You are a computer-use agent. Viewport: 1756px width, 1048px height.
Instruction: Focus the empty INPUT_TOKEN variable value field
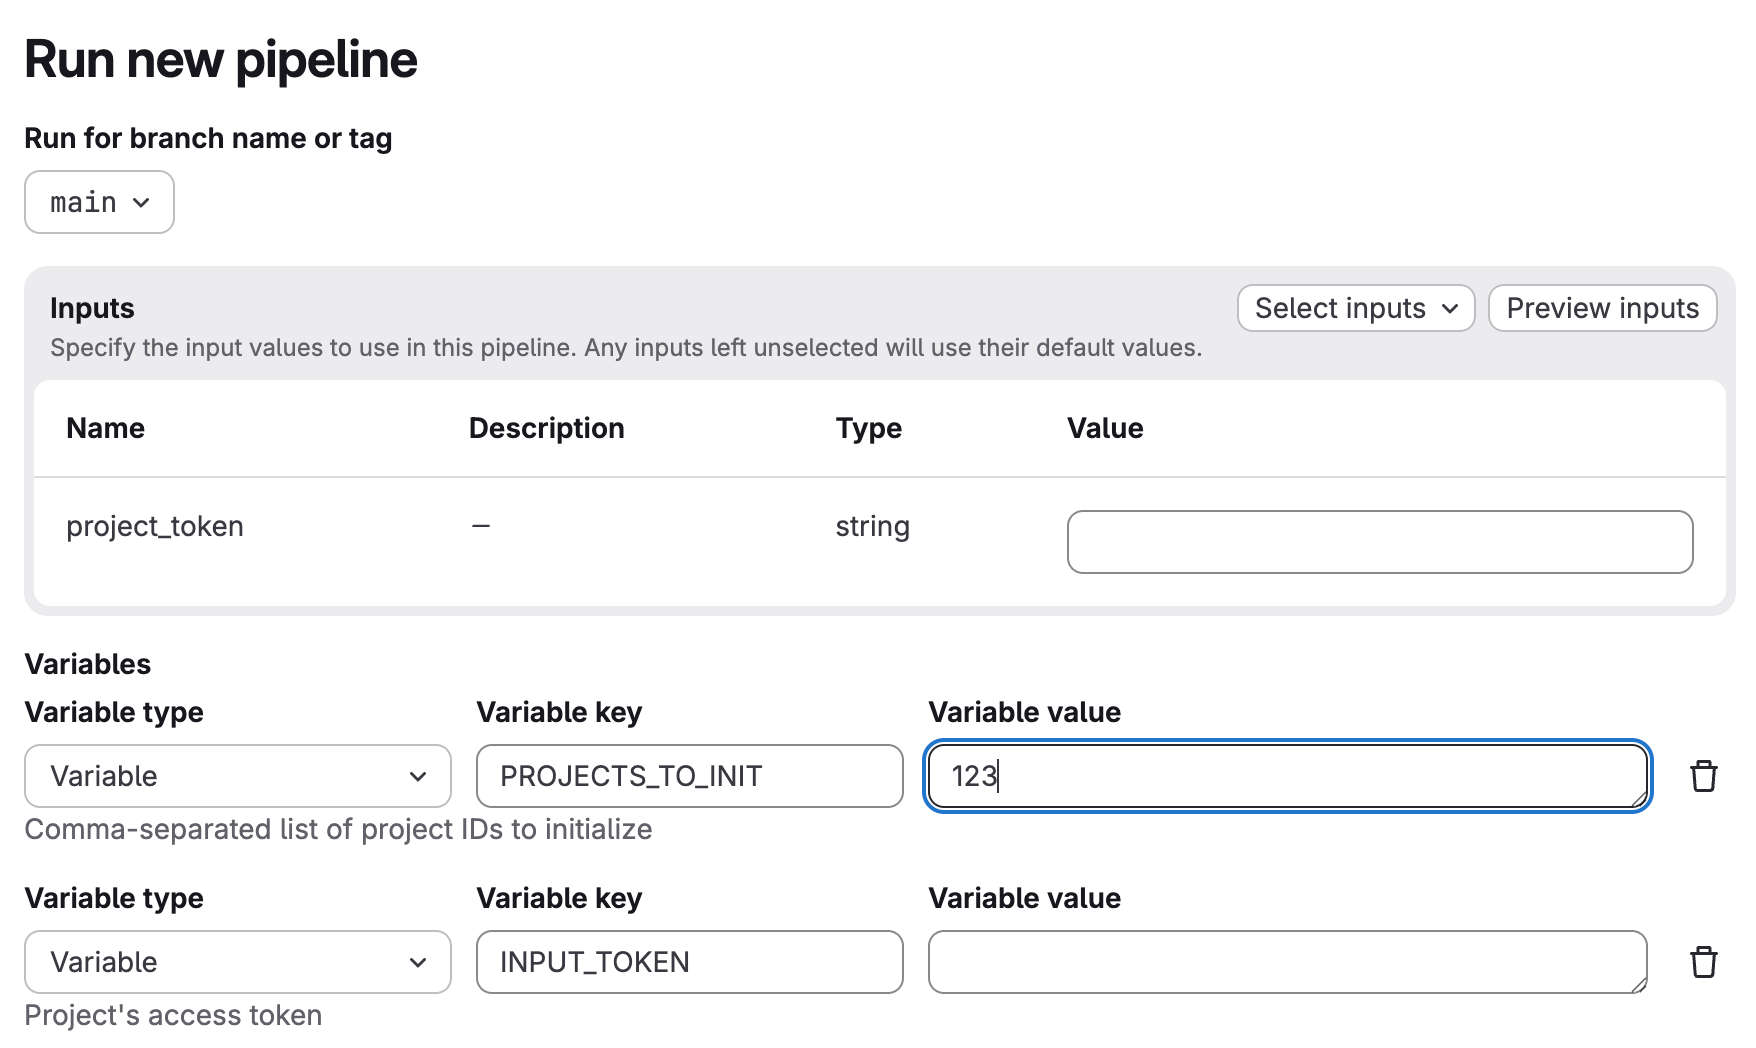click(x=1288, y=962)
